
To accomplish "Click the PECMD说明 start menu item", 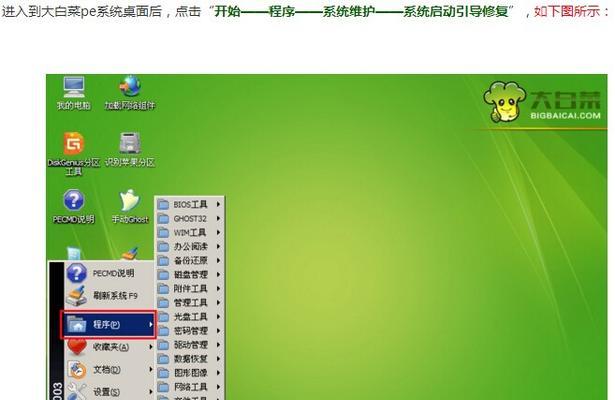I will point(108,273).
